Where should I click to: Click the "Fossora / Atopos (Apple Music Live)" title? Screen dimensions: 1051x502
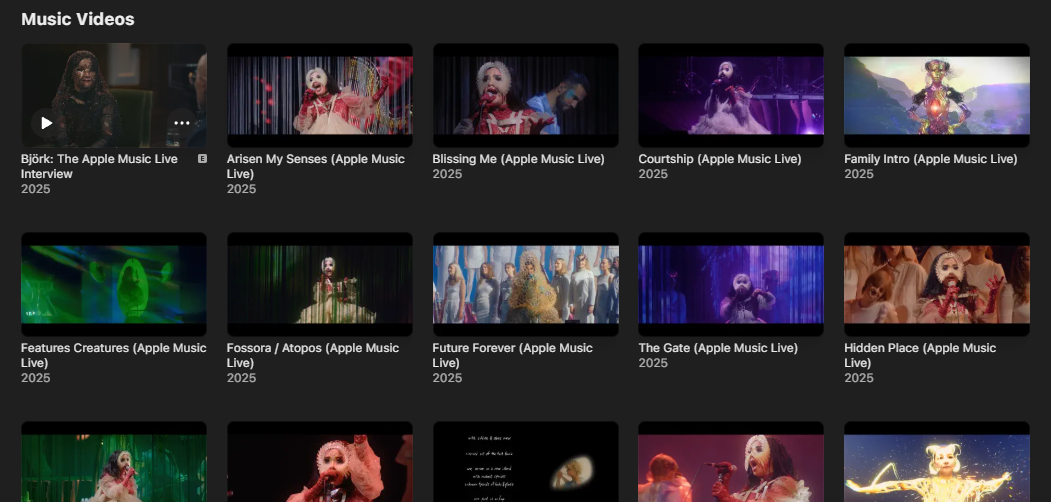[x=313, y=355]
